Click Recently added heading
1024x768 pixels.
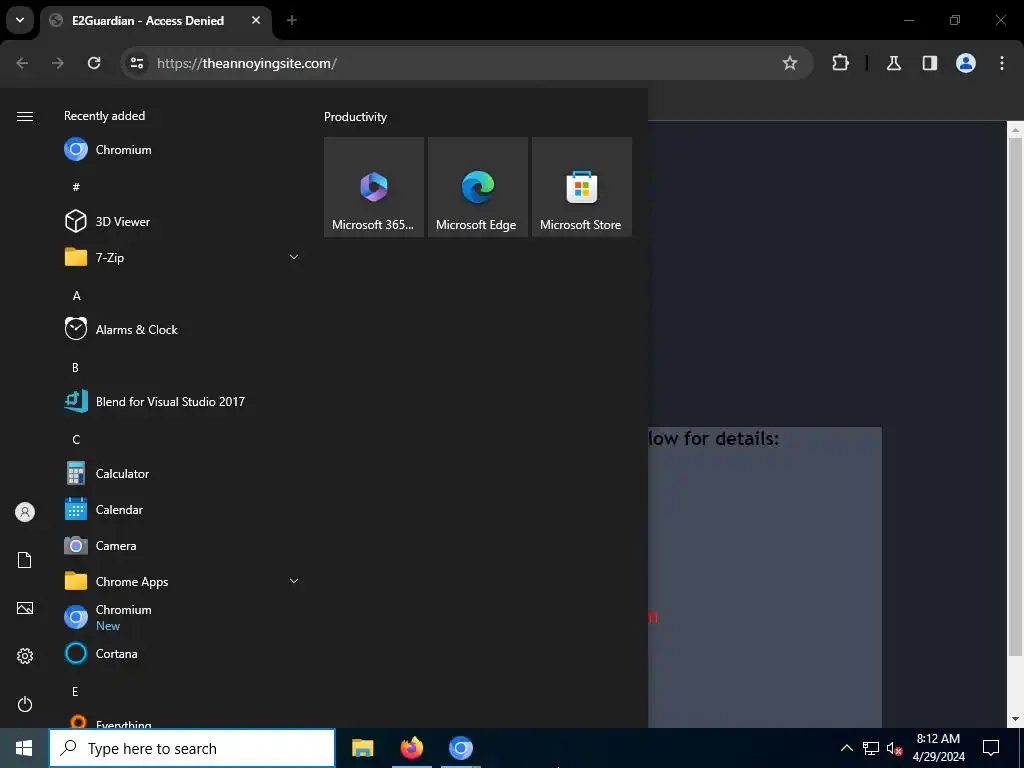(104, 116)
